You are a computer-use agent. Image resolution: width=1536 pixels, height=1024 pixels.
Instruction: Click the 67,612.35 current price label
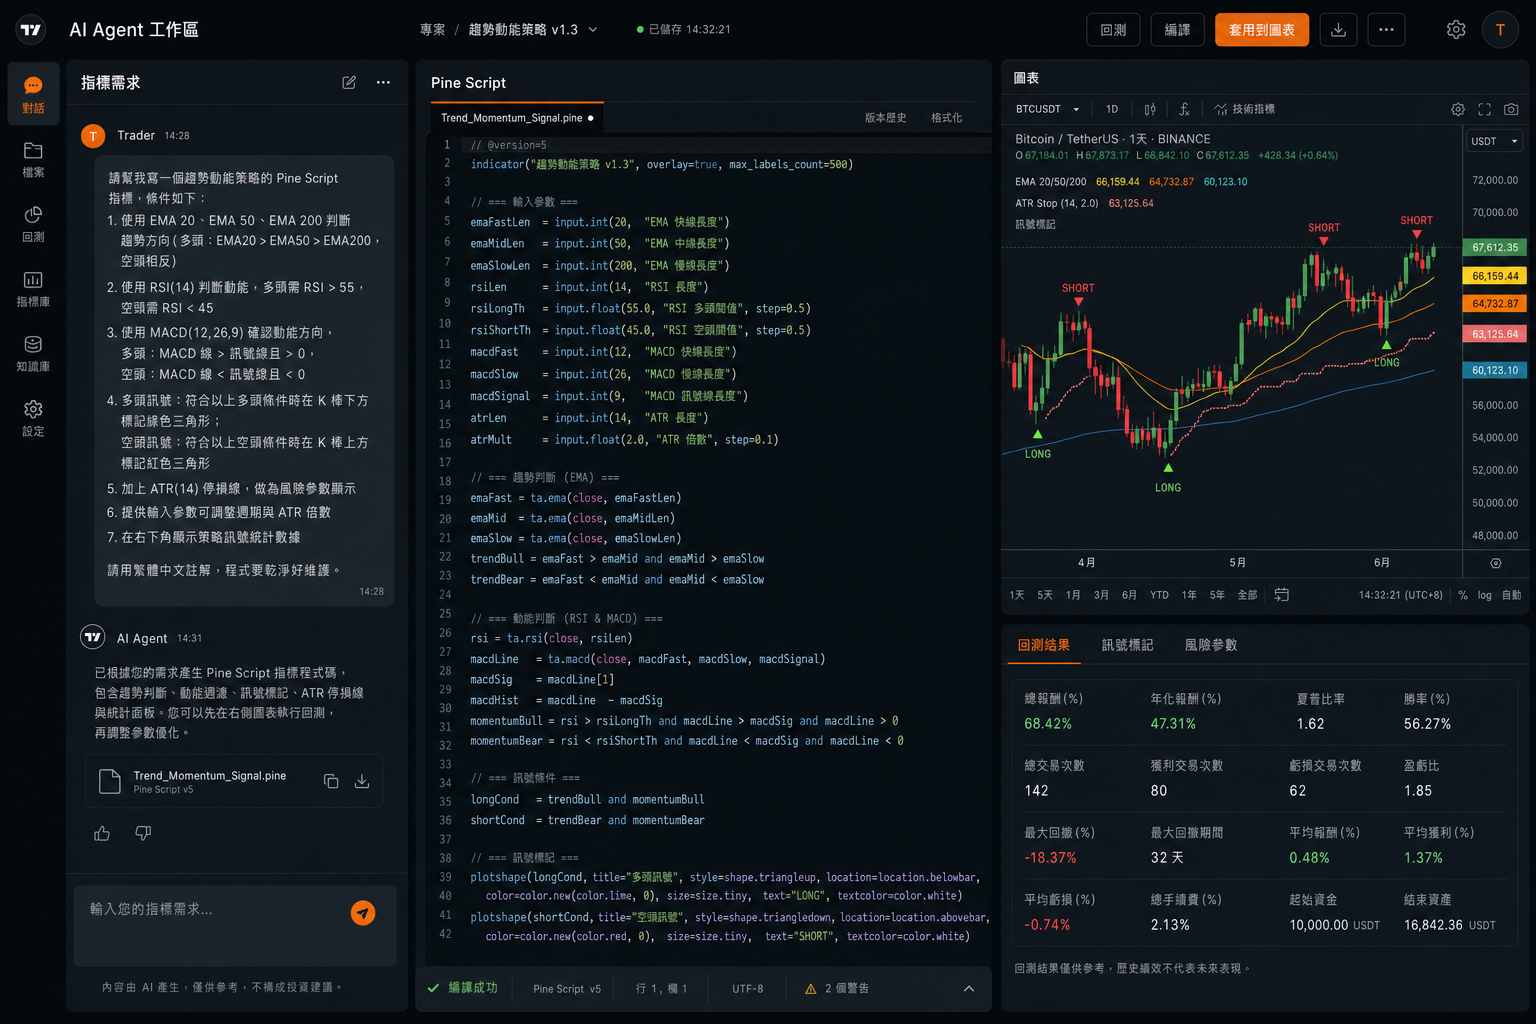[x=1495, y=248]
